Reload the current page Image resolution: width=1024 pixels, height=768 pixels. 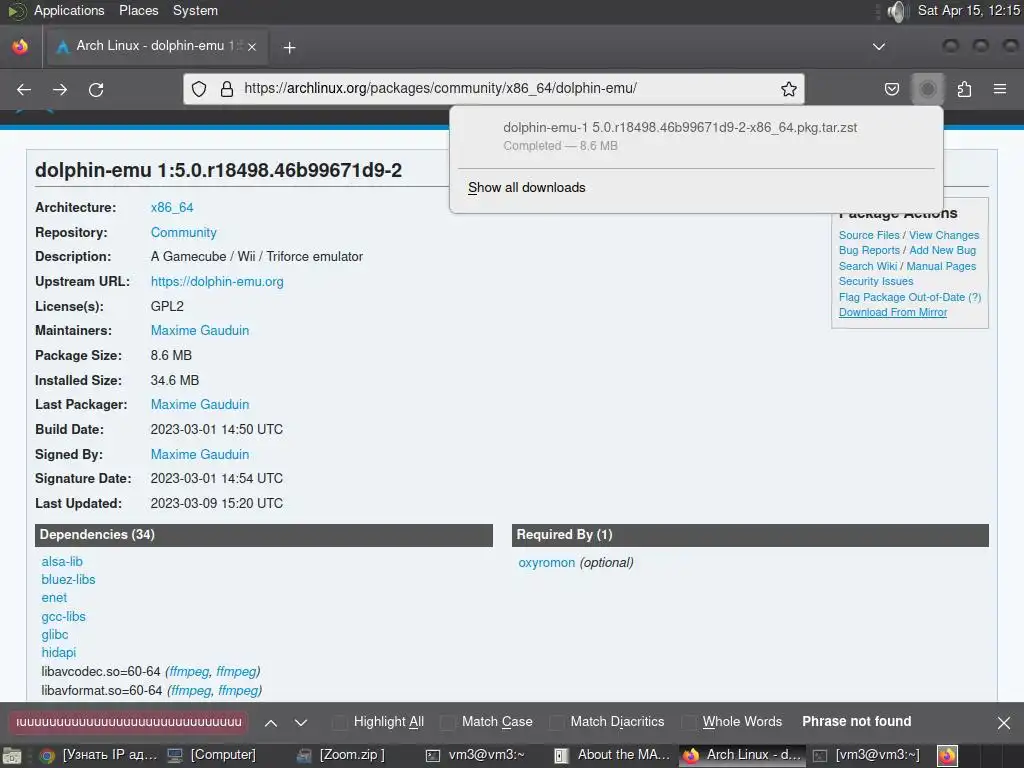(96, 89)
